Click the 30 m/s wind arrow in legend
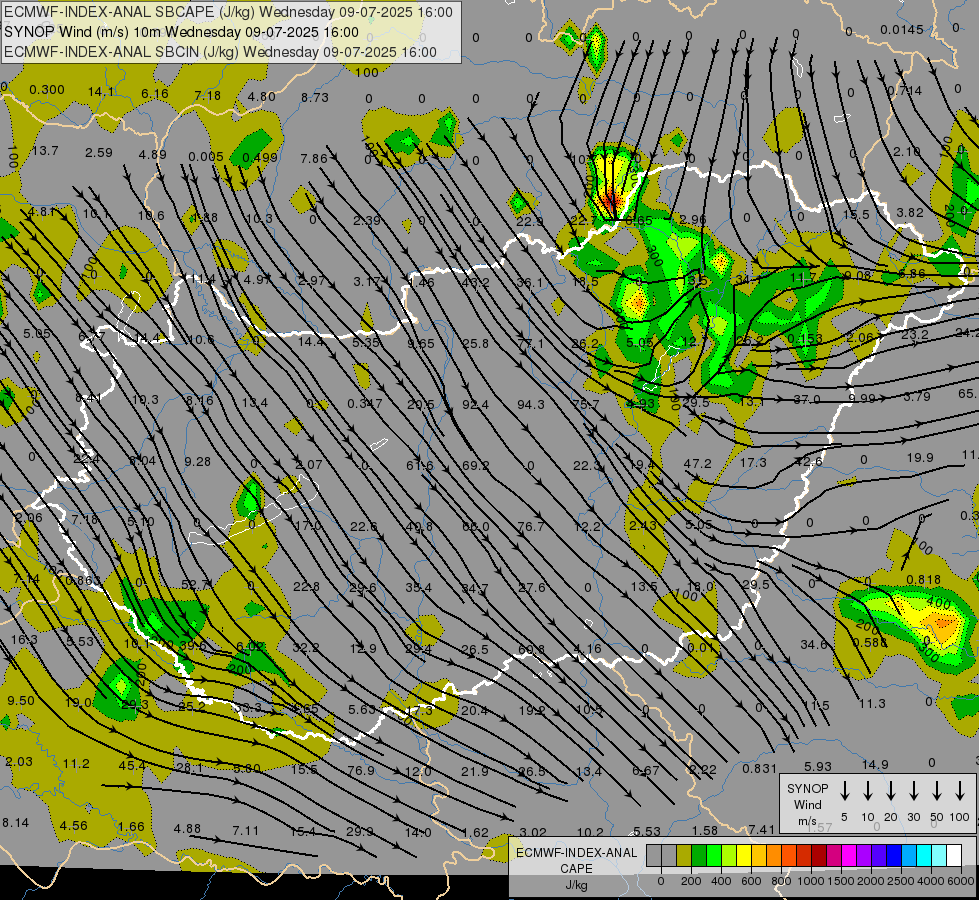Image resolution: width=979 pixels, height=900 pixels. (913, 791)
